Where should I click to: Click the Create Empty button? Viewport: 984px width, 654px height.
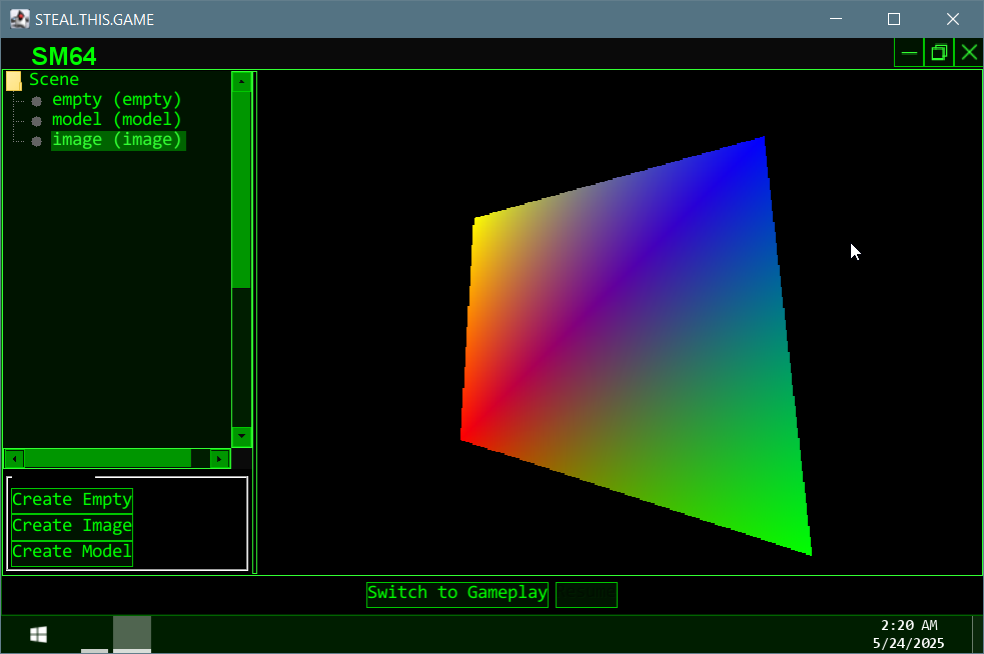click(72, 500)
